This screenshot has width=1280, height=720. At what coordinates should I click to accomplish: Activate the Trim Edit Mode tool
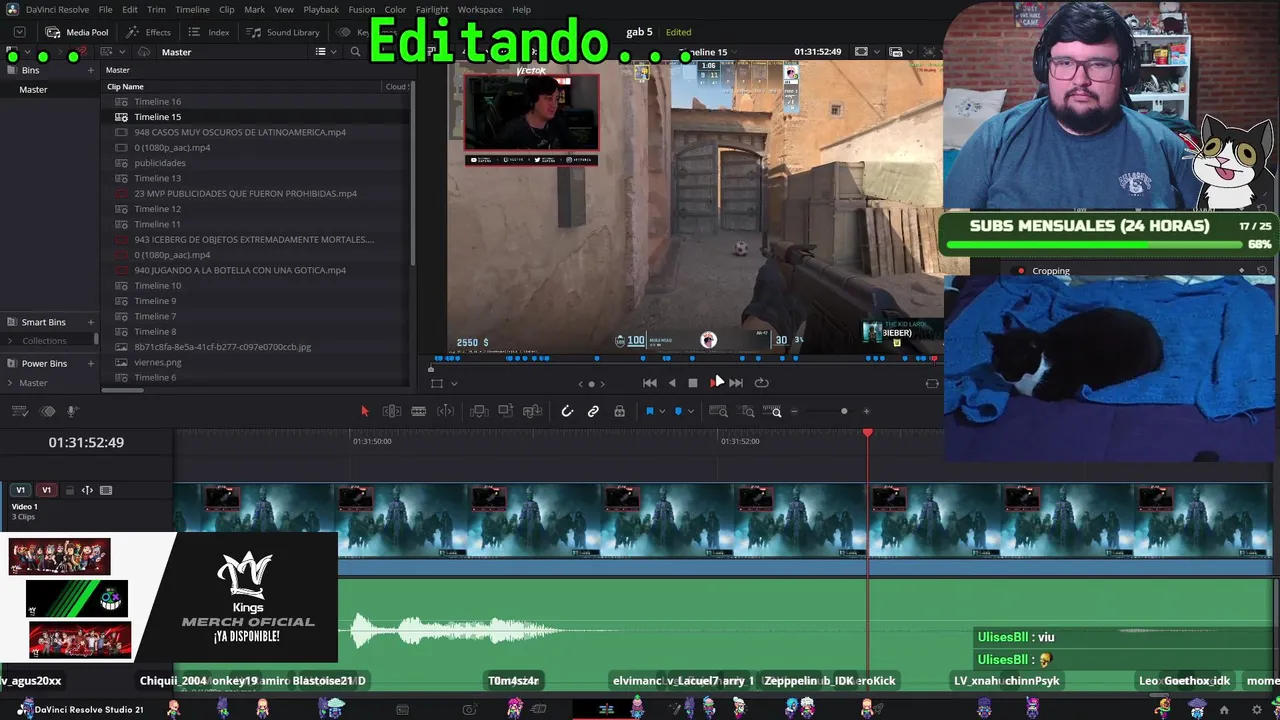[392, 411]
